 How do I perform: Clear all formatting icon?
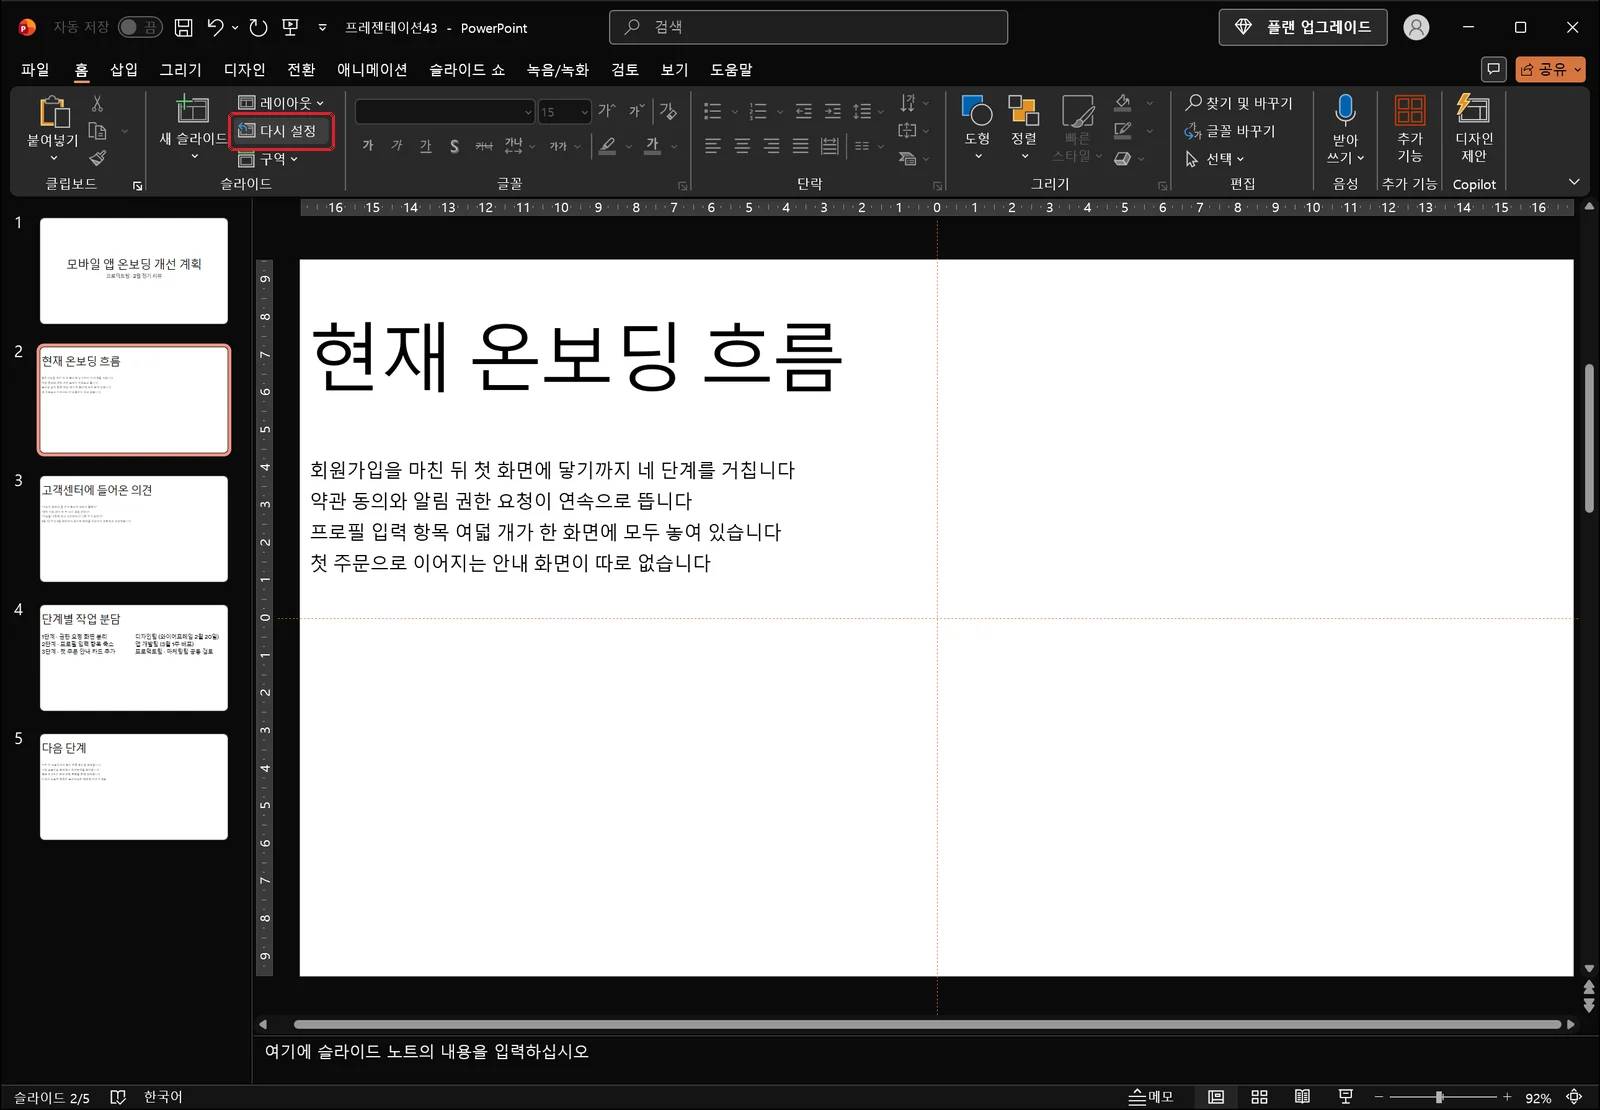pyautogui.click(x=668, y=111)
